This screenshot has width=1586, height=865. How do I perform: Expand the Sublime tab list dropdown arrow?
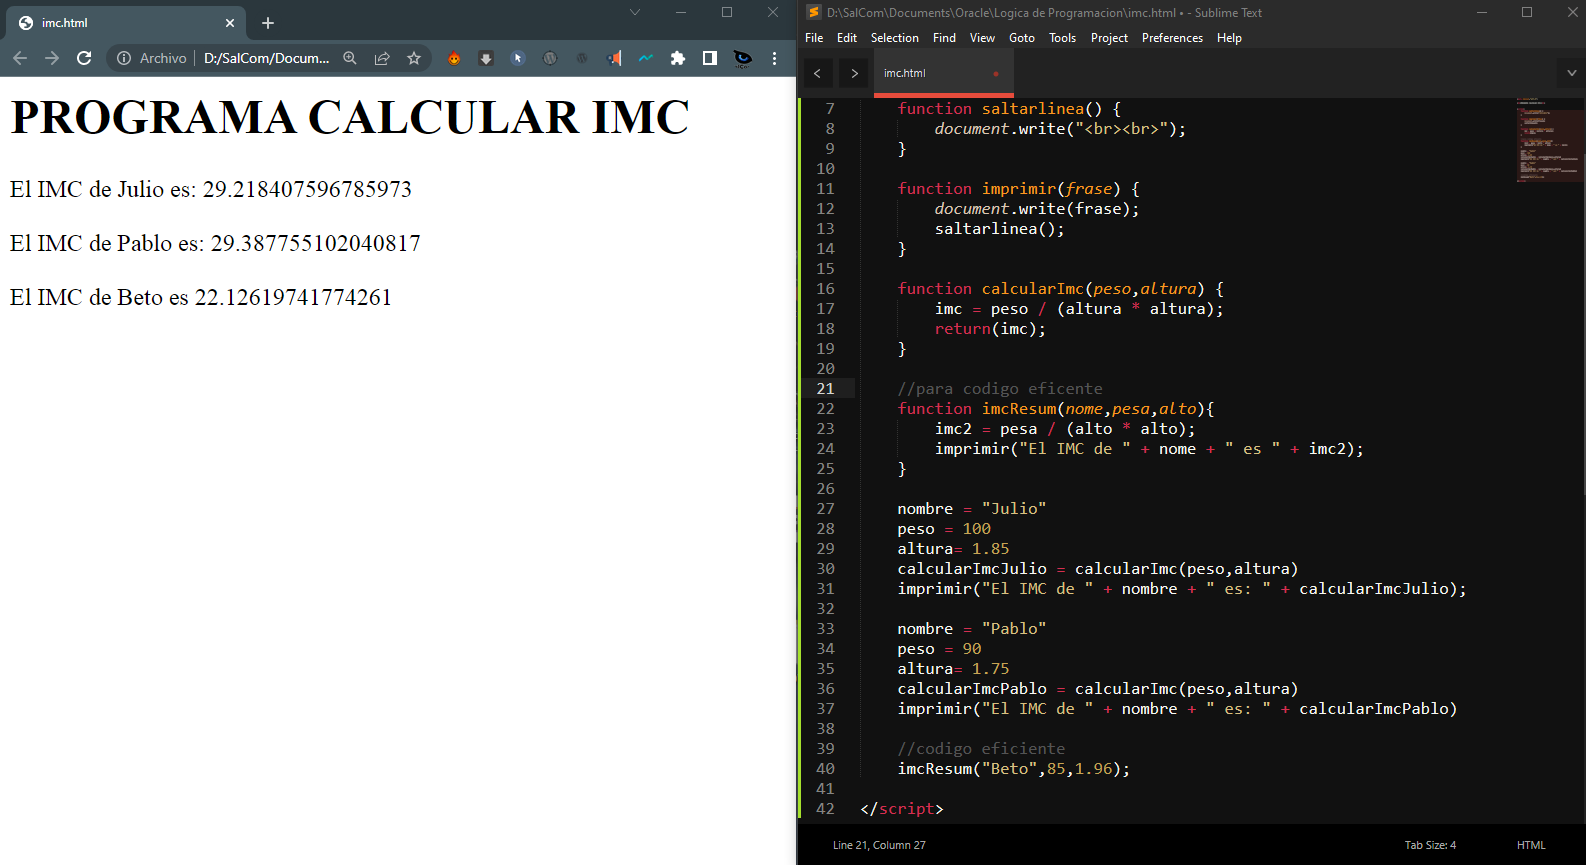(x=1571, y=73)
